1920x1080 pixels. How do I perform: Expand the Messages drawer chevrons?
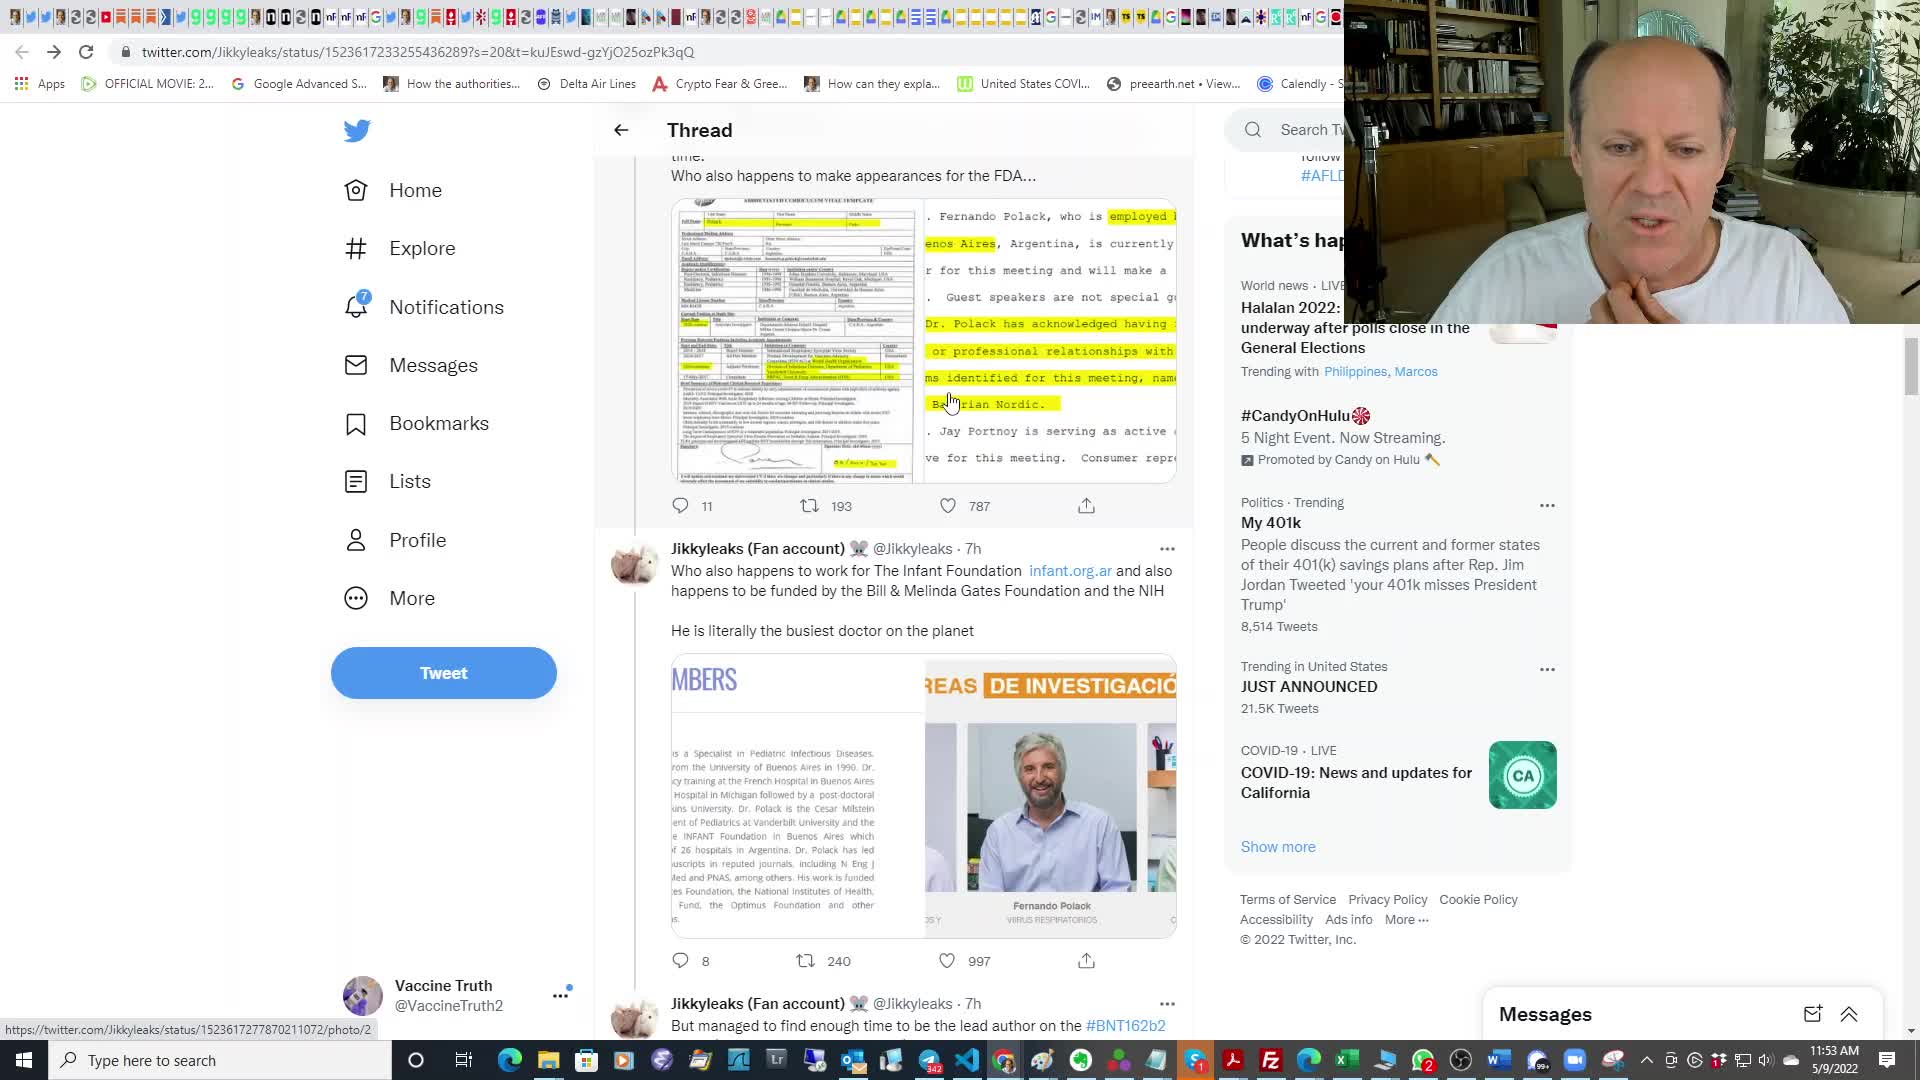(x=1849, y=1014)
